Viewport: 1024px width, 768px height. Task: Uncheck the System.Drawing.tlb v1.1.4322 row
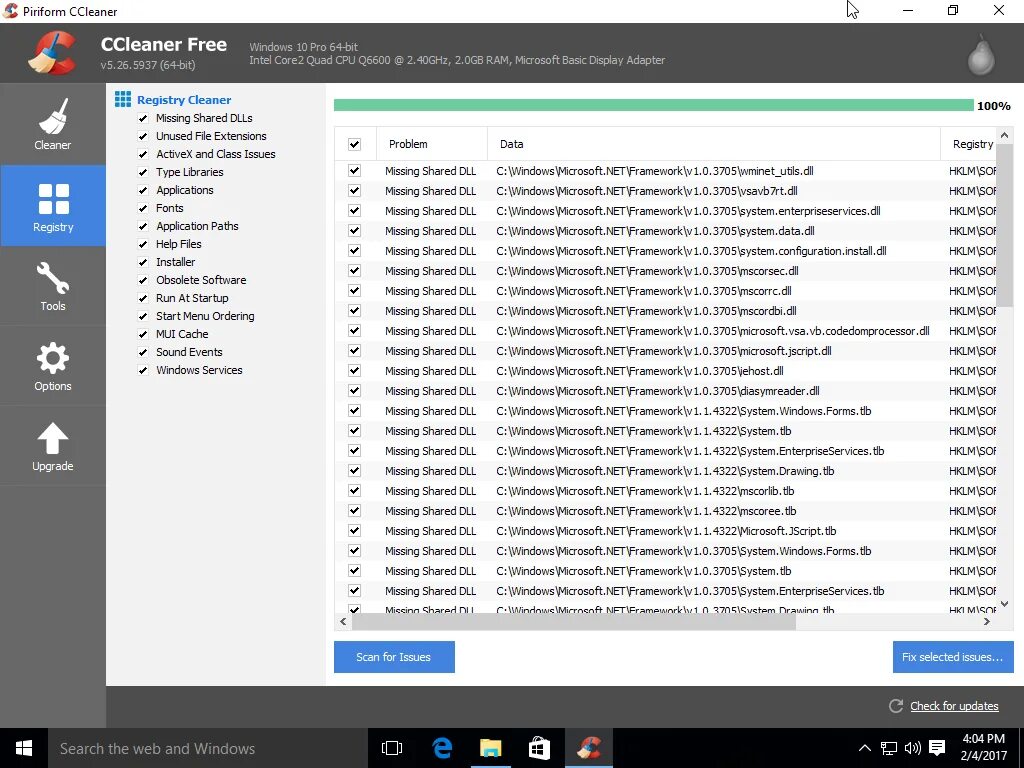click(355, 471)
